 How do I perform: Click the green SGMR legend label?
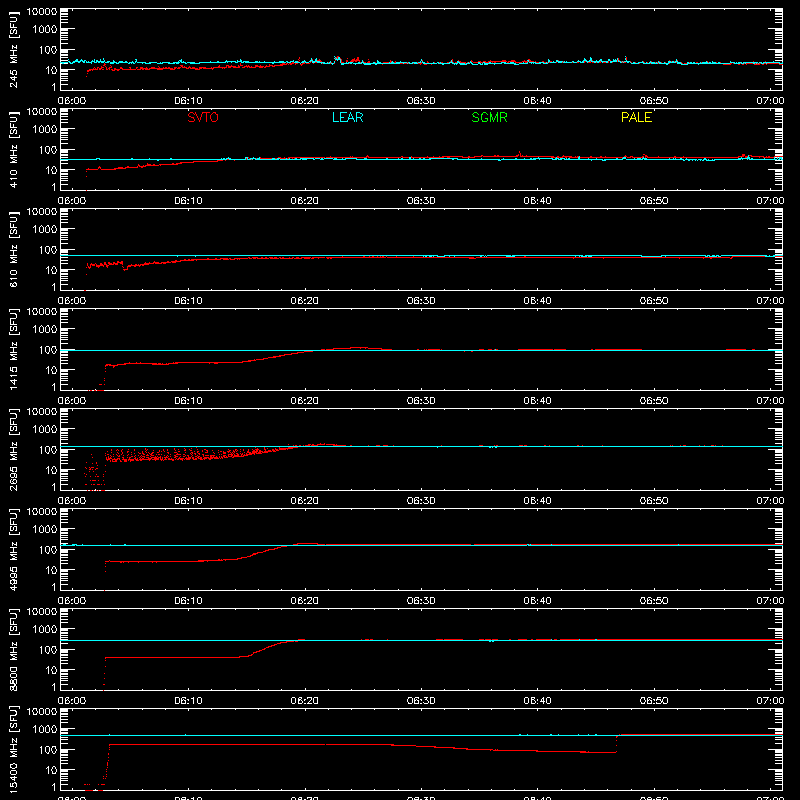tap(489, 117)
